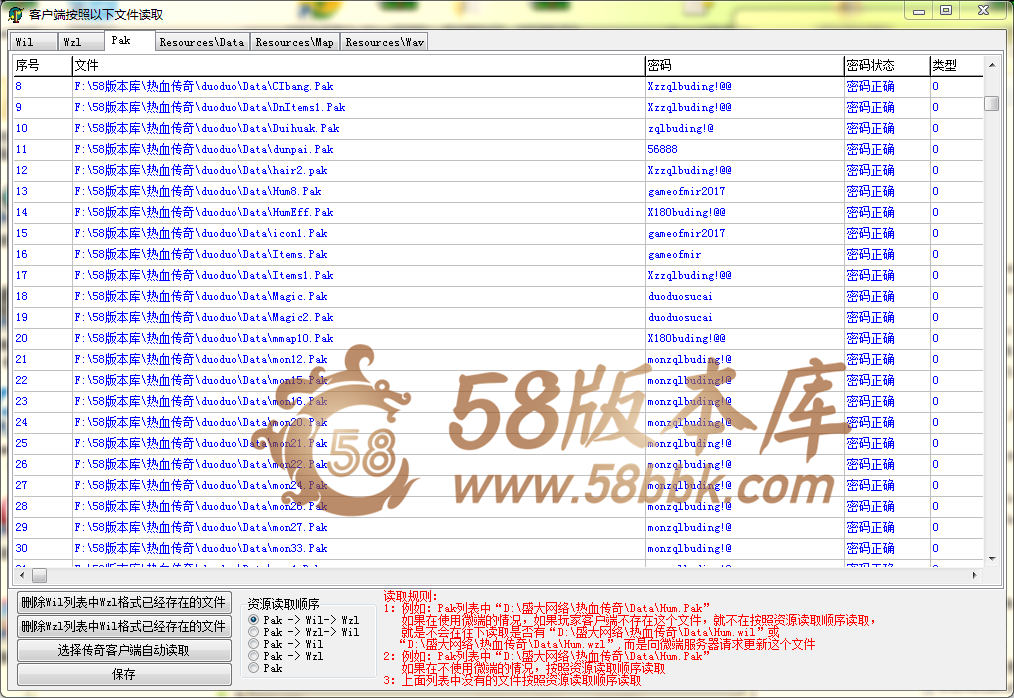Click password duoduosucai in the Magic.Pak row

pos(680,296)
